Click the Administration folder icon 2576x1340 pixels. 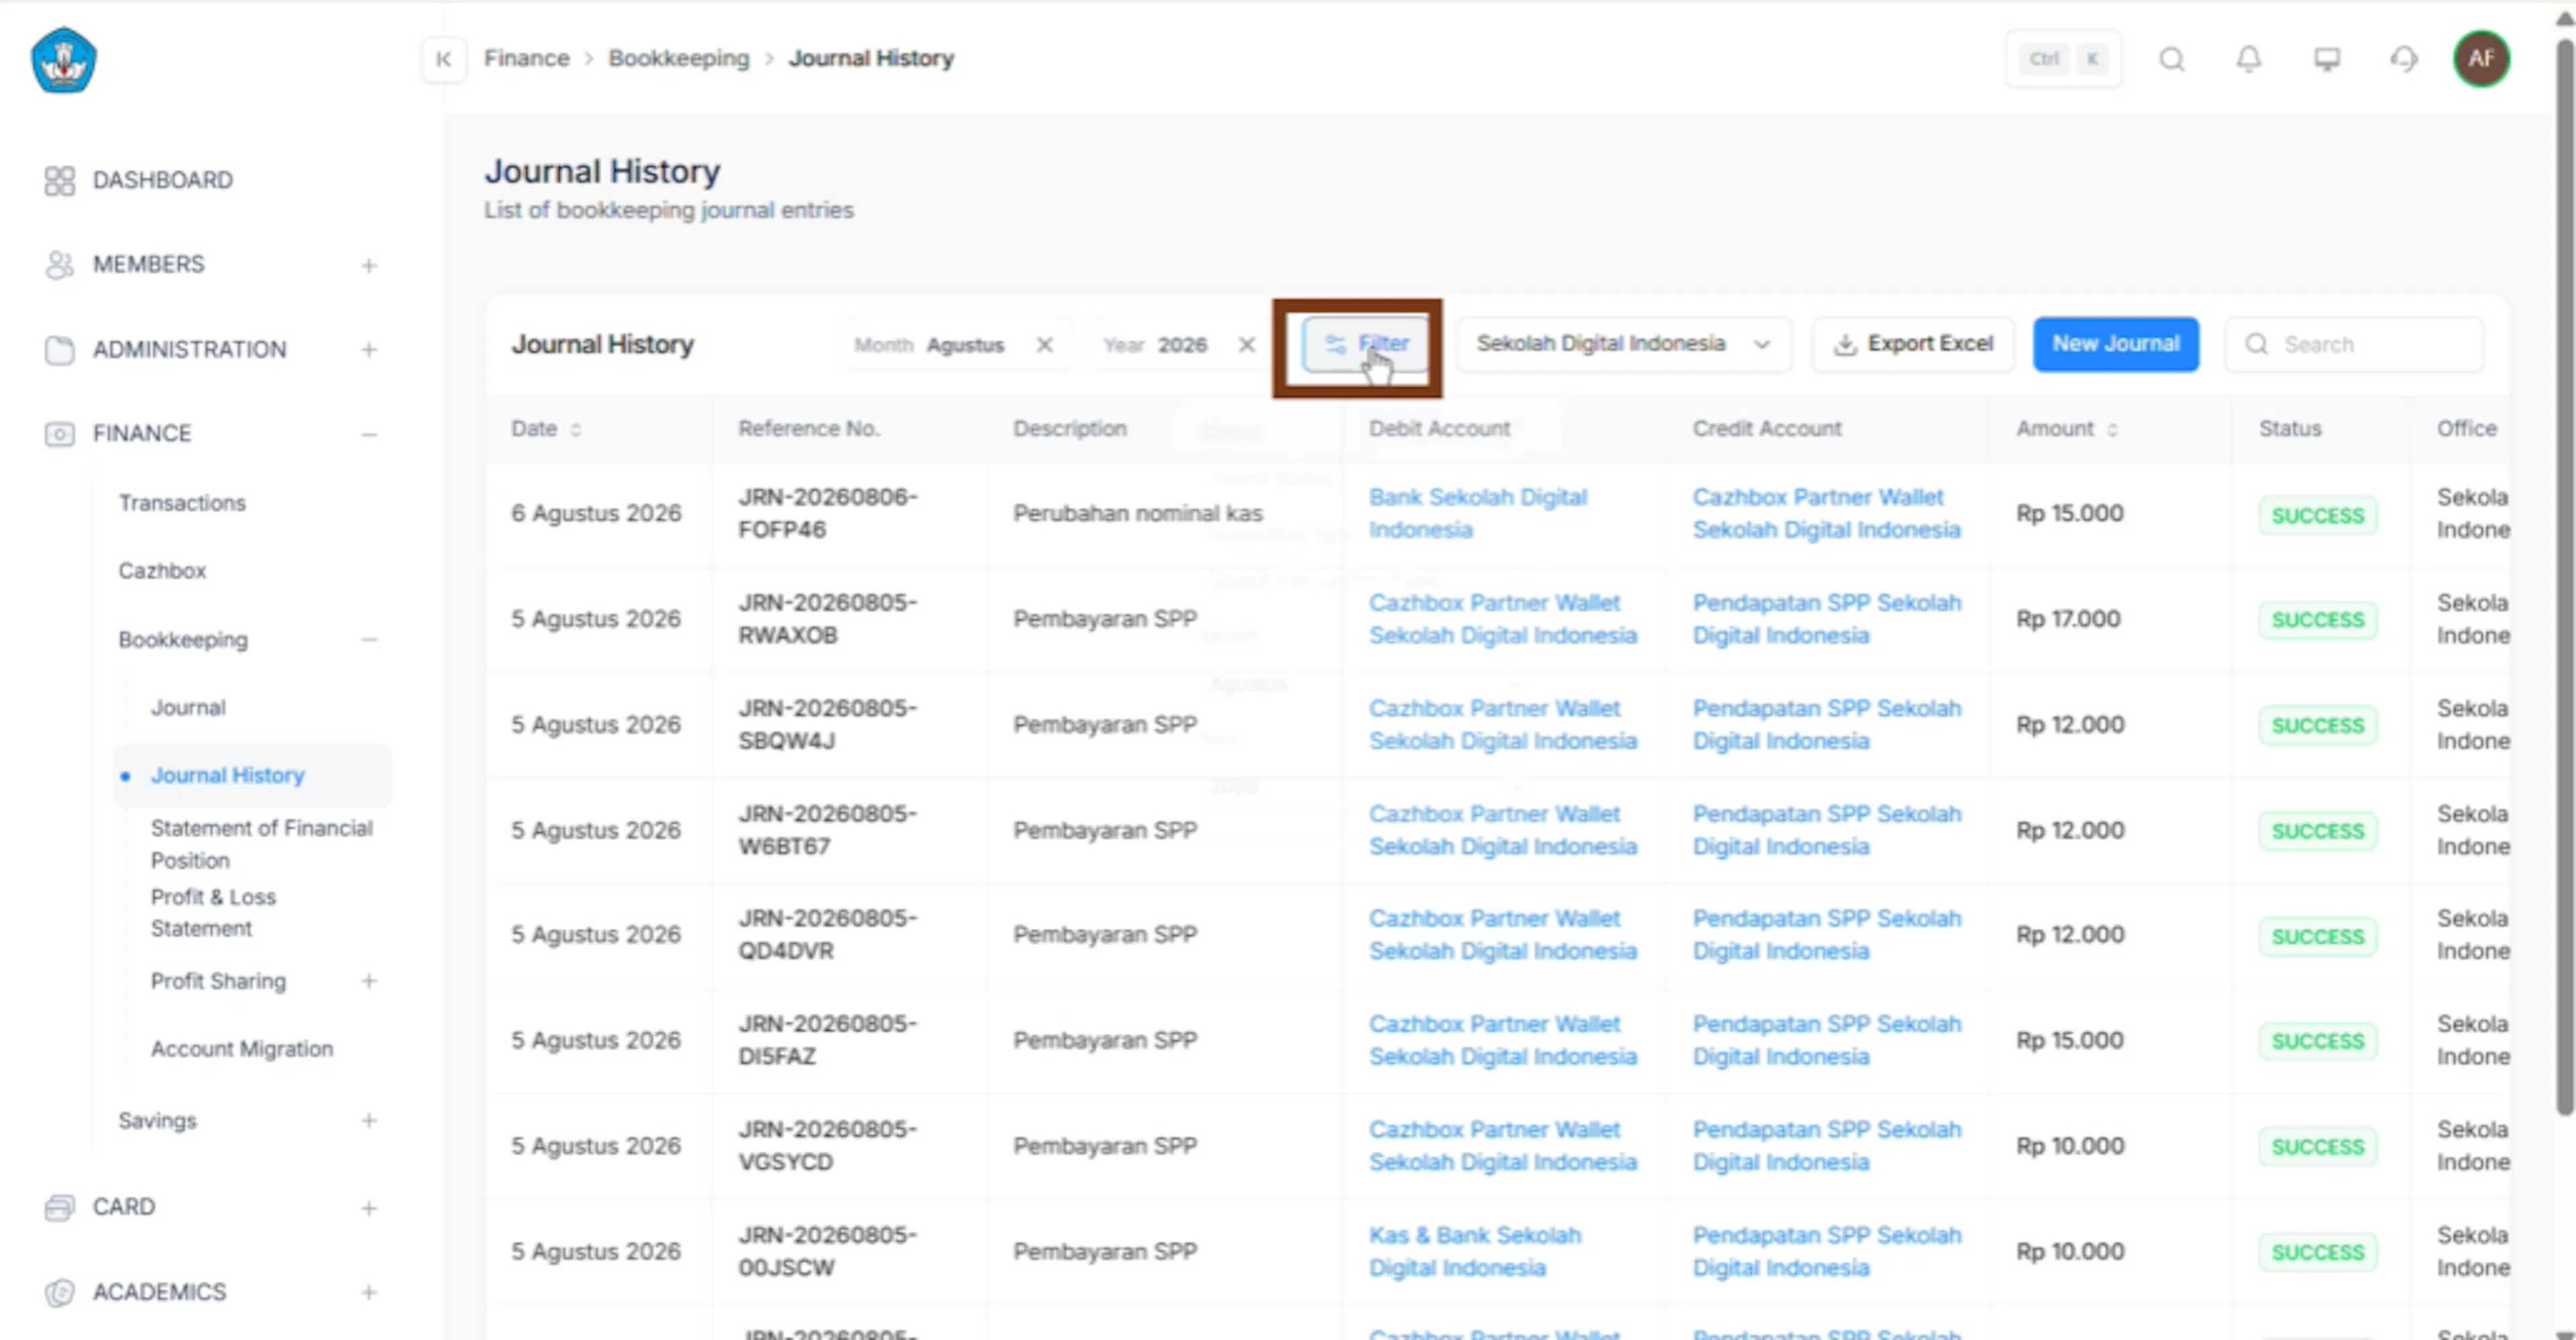59,349
